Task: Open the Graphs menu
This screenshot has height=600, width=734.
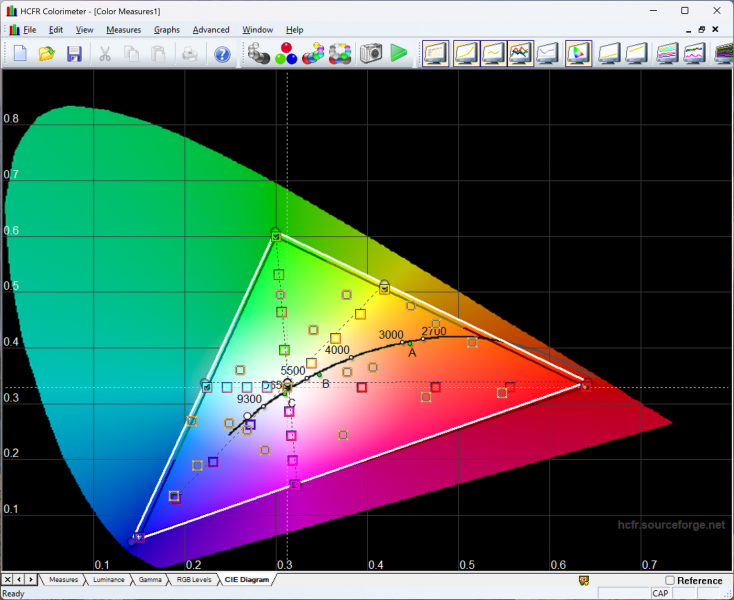Action: [x=166, y=30]
